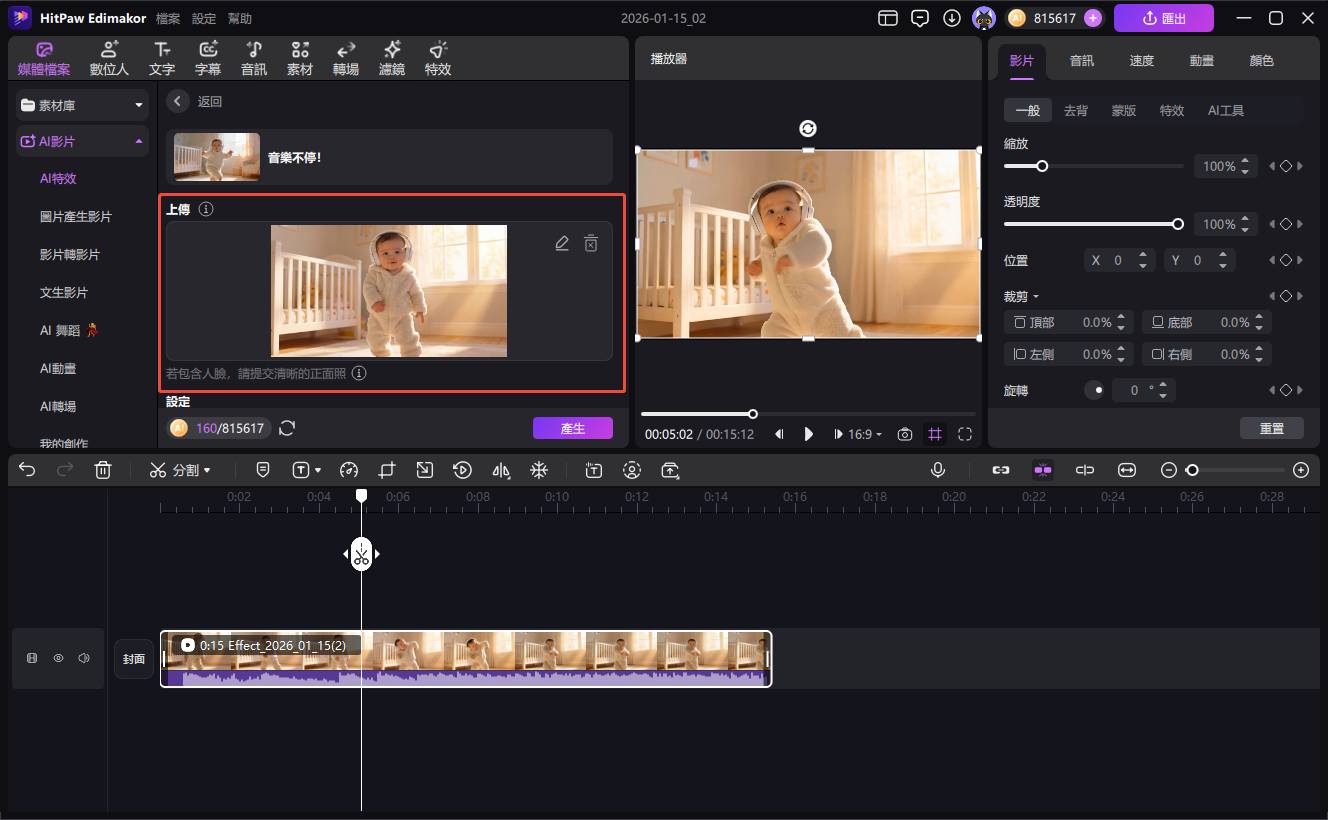Mute the track with speaker icon

point(84,658)
